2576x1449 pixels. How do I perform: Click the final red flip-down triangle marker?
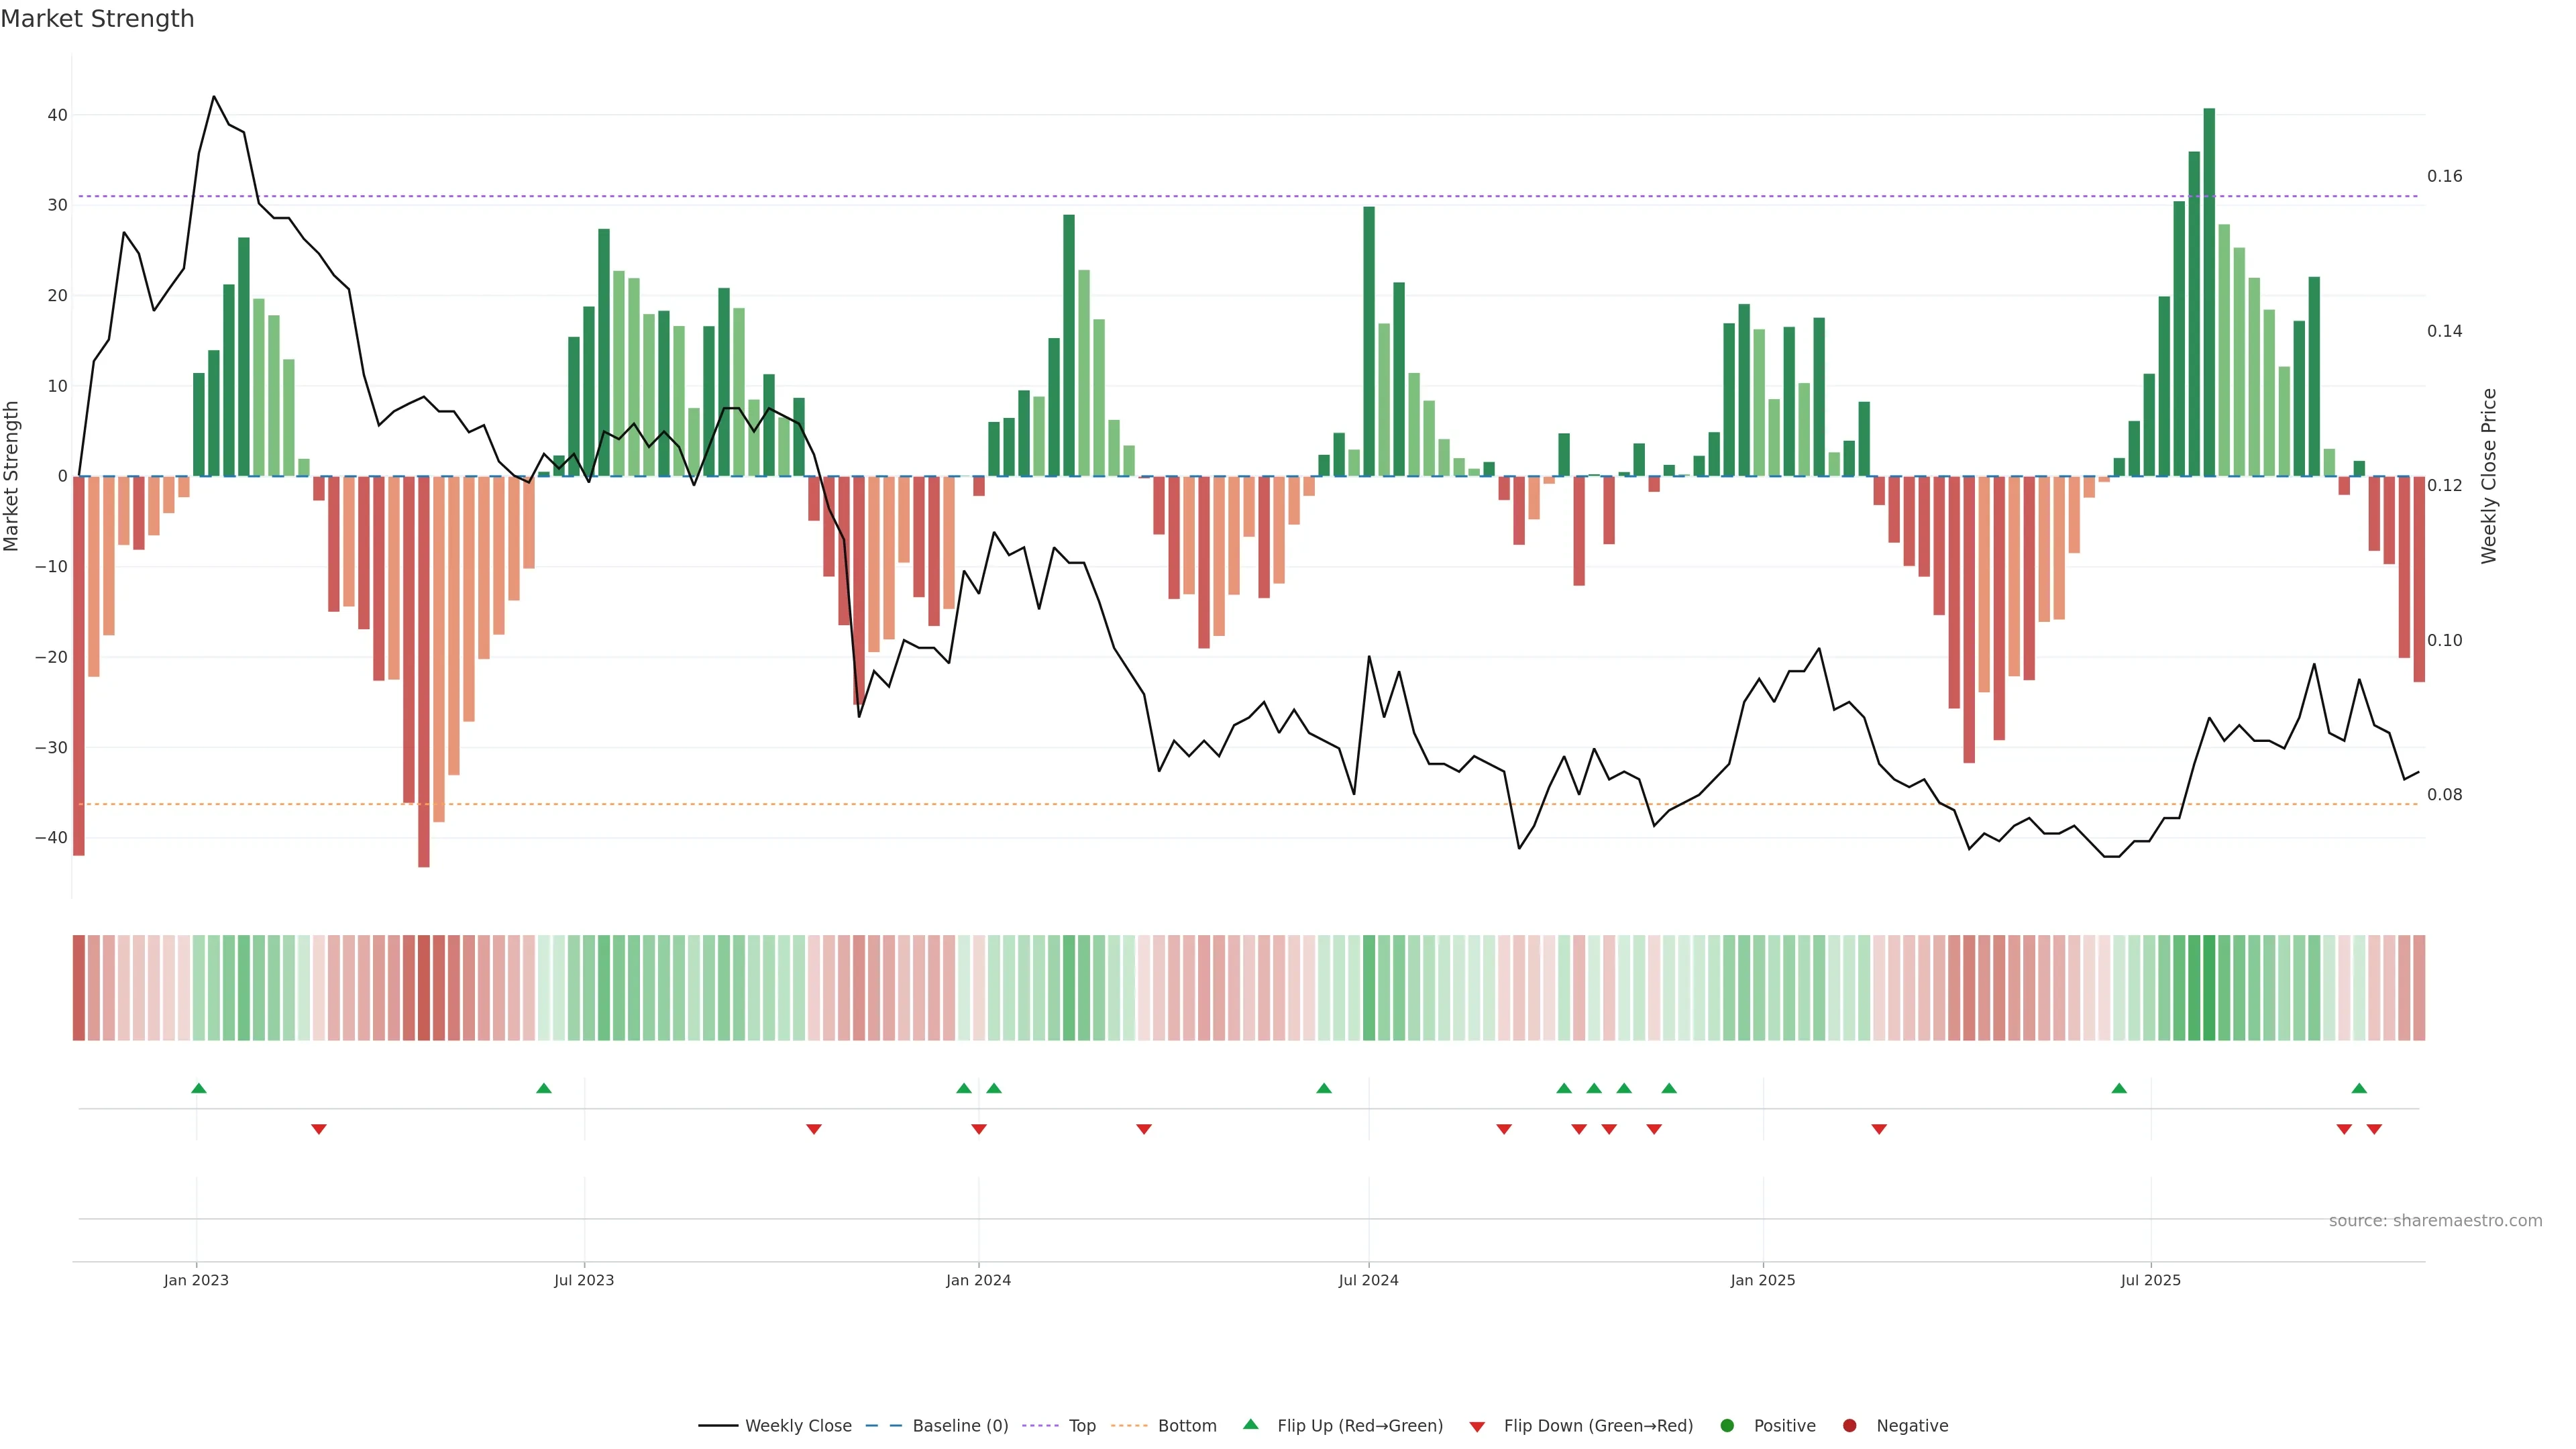(x=2374, y=1129)
